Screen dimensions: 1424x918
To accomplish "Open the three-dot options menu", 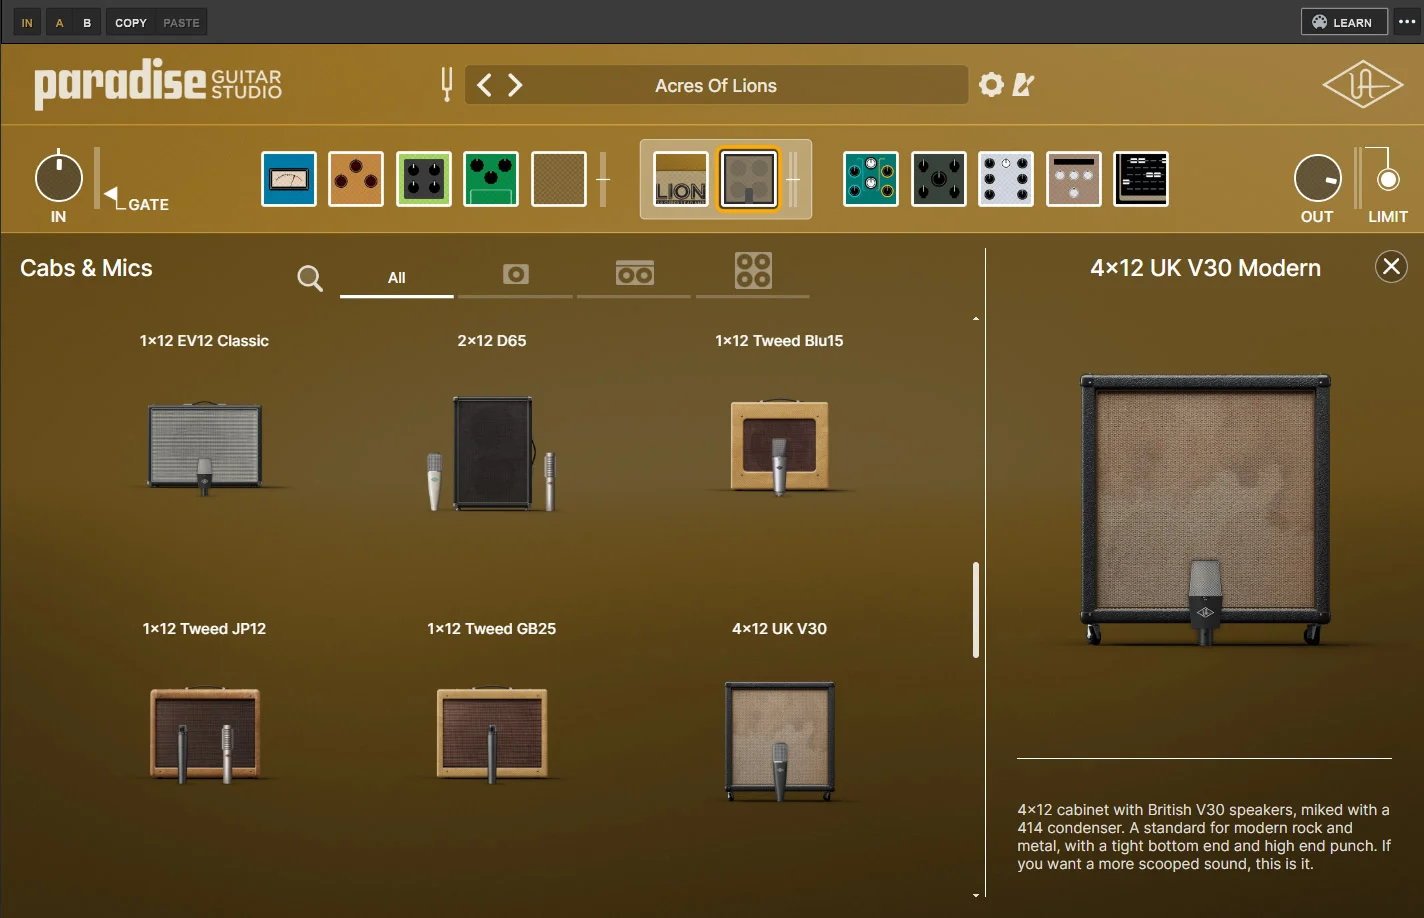I will 1408,22.
